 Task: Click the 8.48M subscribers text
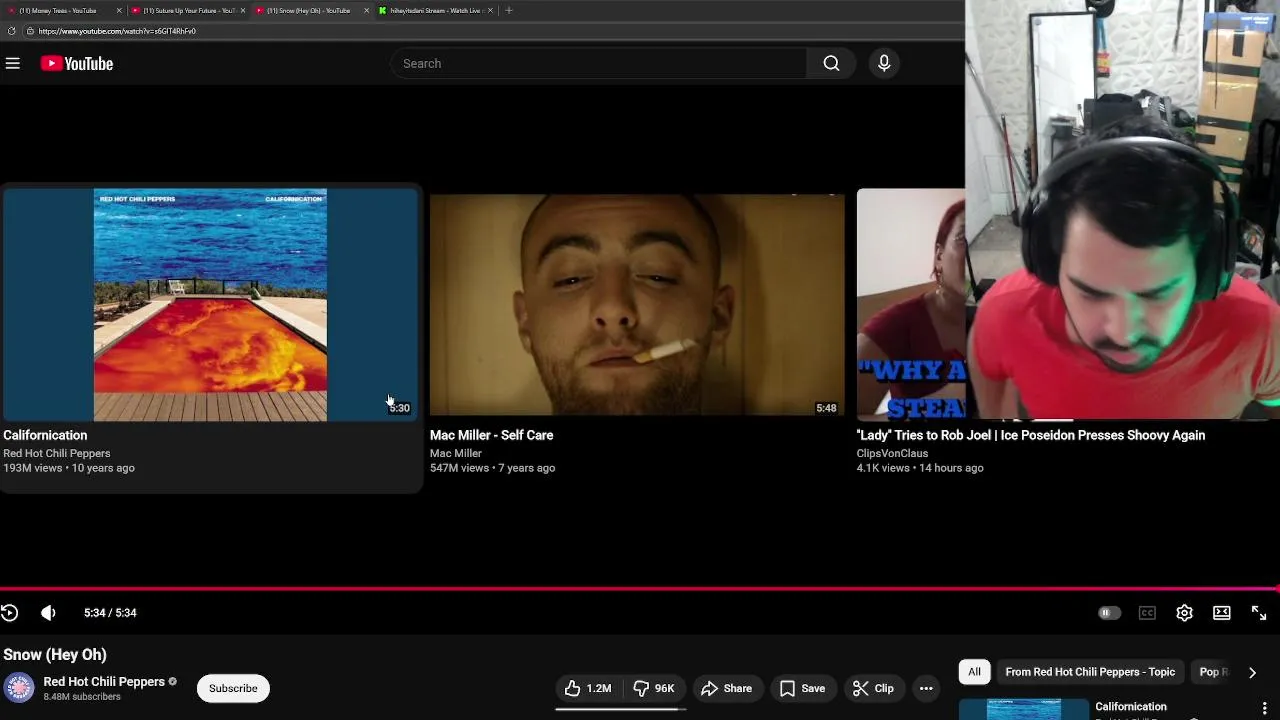coord(82,697)
